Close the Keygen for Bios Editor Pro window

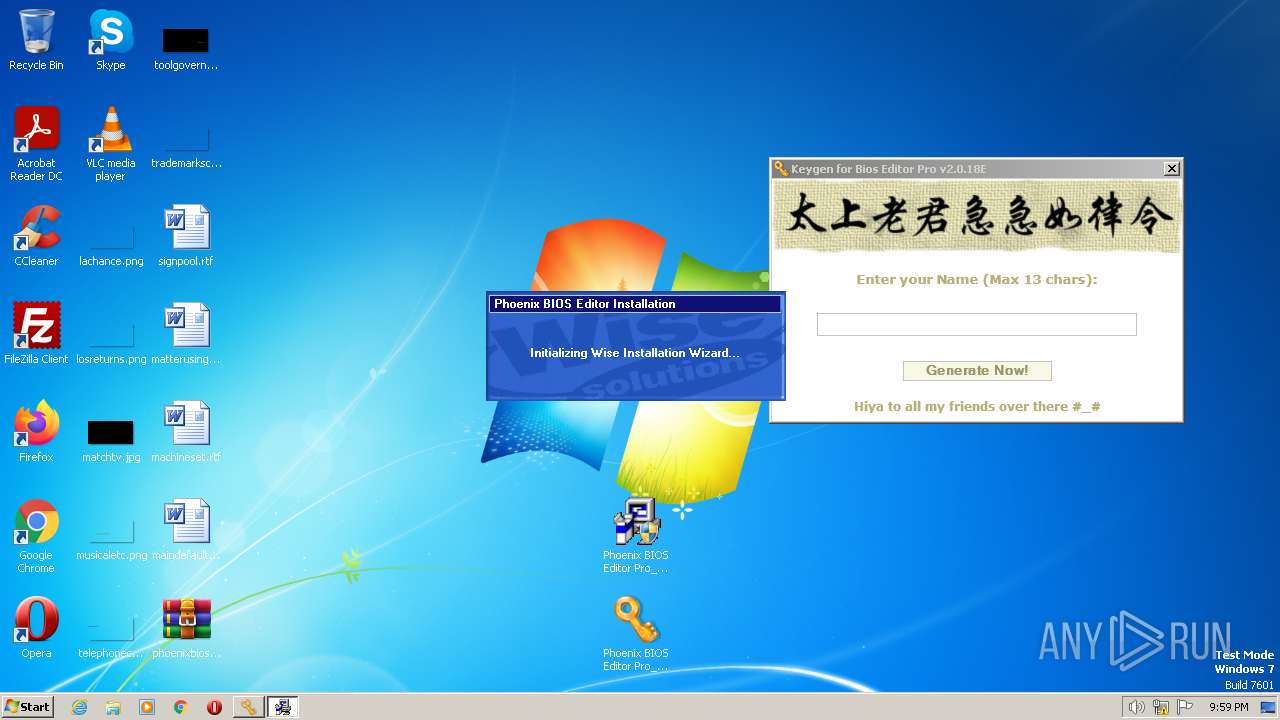[1172, 169]
